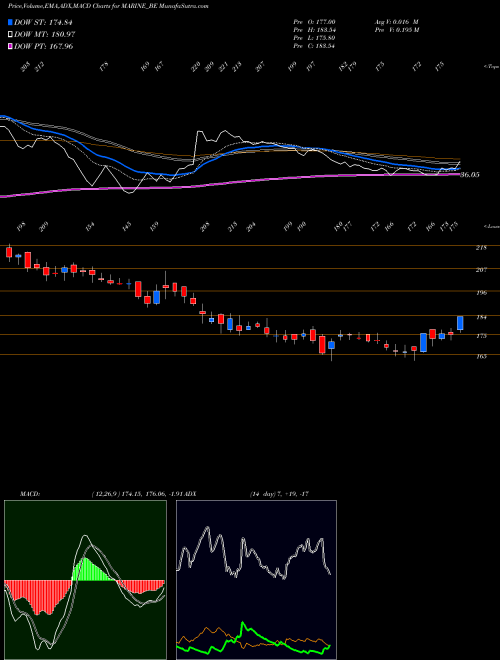Click the 165 price axis label
Image resolution: width=500 pixels, height=660 pixels.
click(481, 356)
